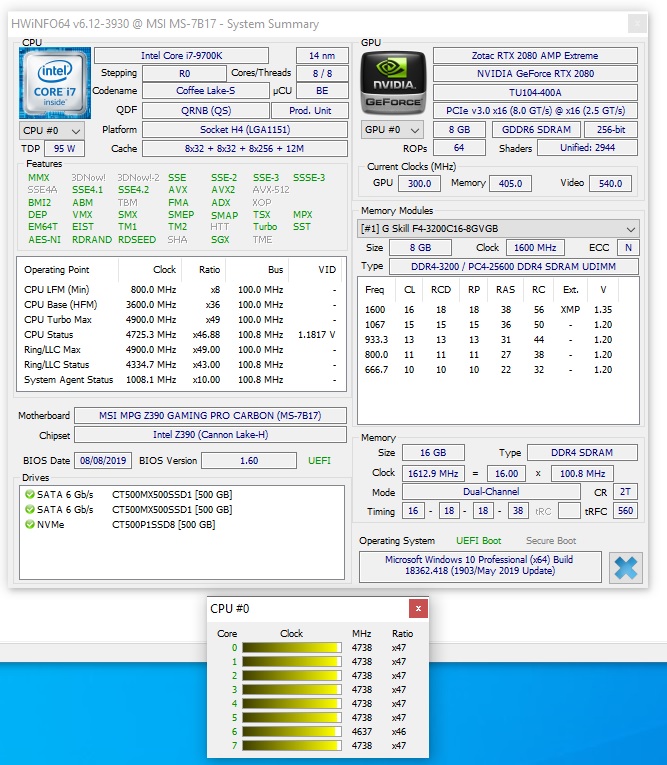Click the Video clock value 540.0
The width and height of the screenshot is (667, 765).
point(610,183)
